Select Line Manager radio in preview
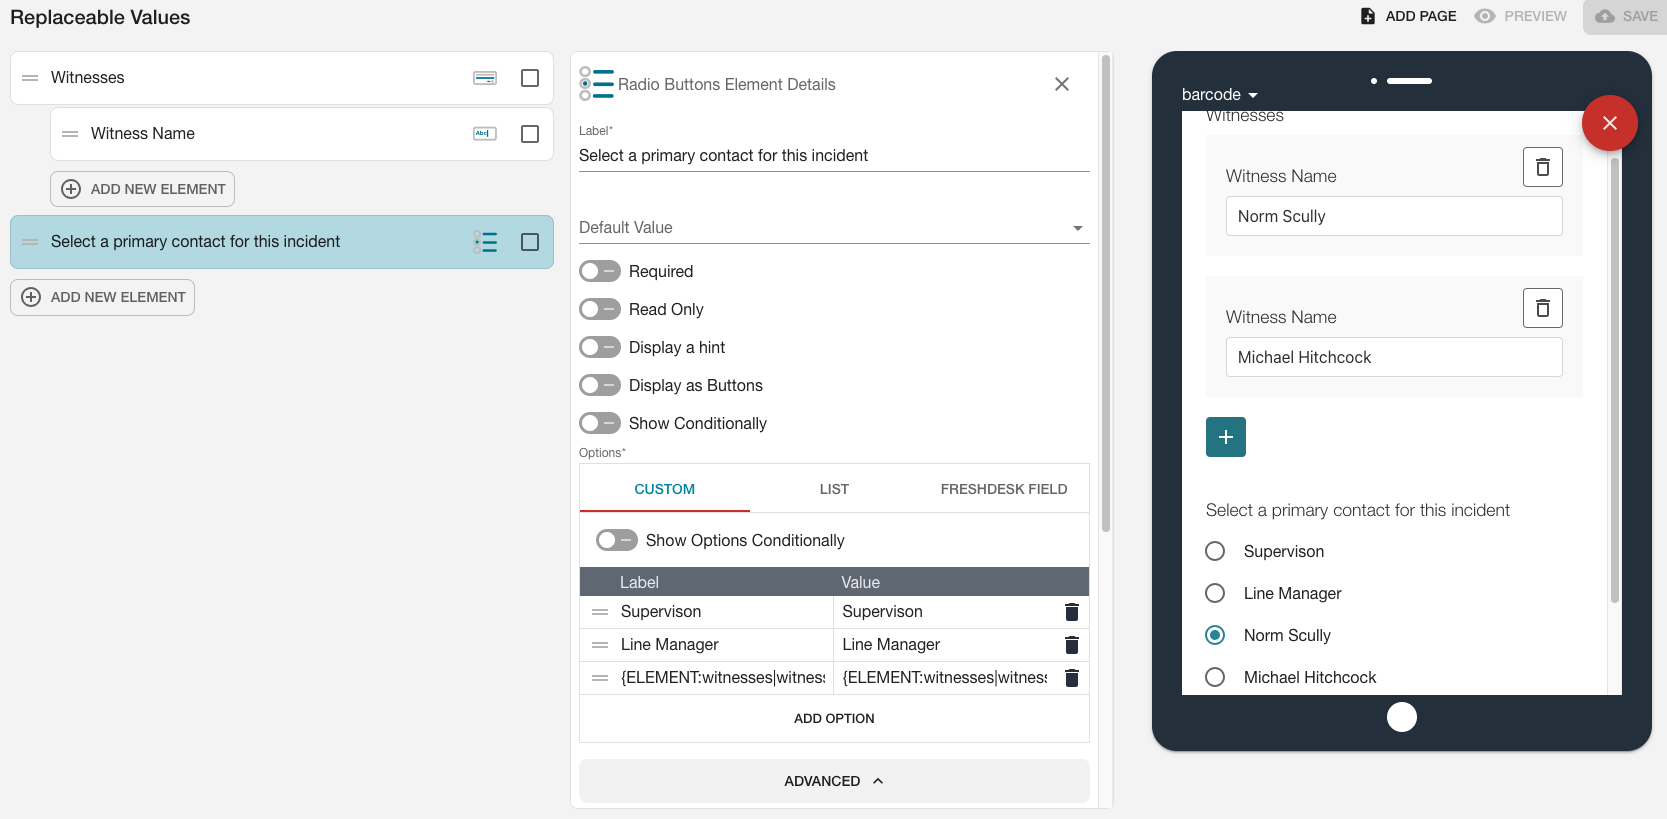The image size is (1667, 819). point(1215,593)
